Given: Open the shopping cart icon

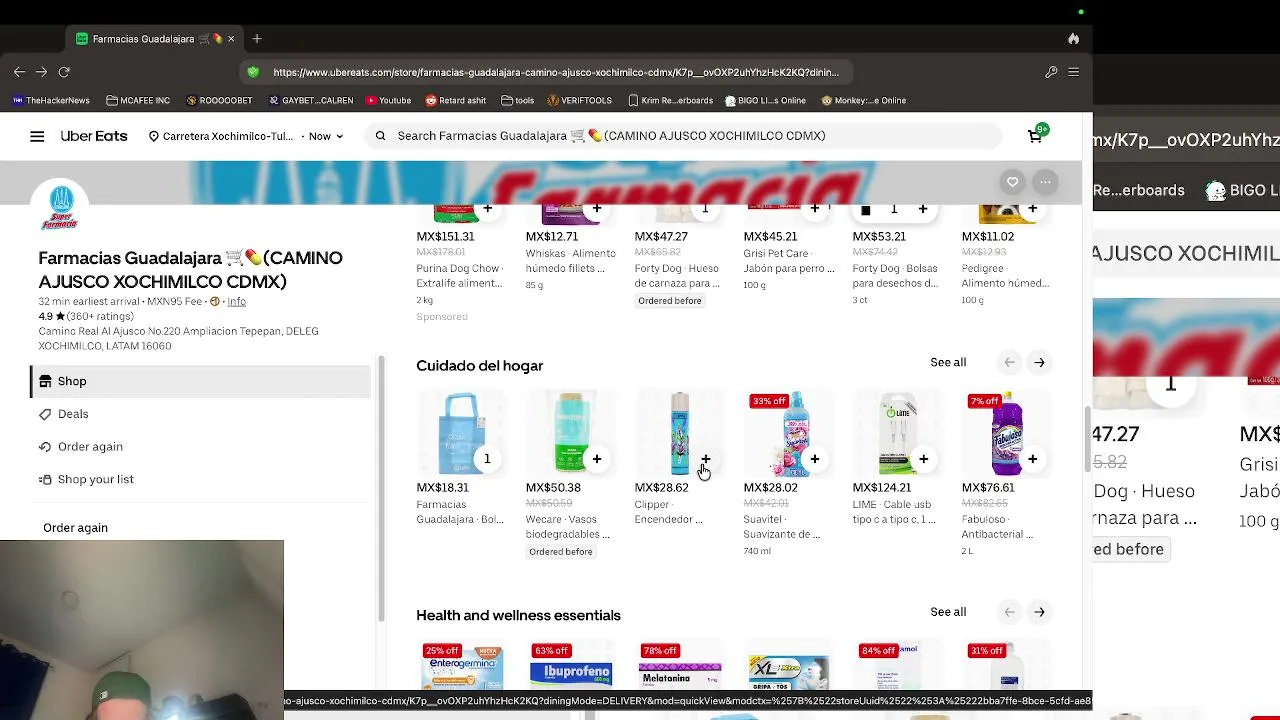Looking at the screenshot, I should pyautogui.click(x=1035, y=136).
